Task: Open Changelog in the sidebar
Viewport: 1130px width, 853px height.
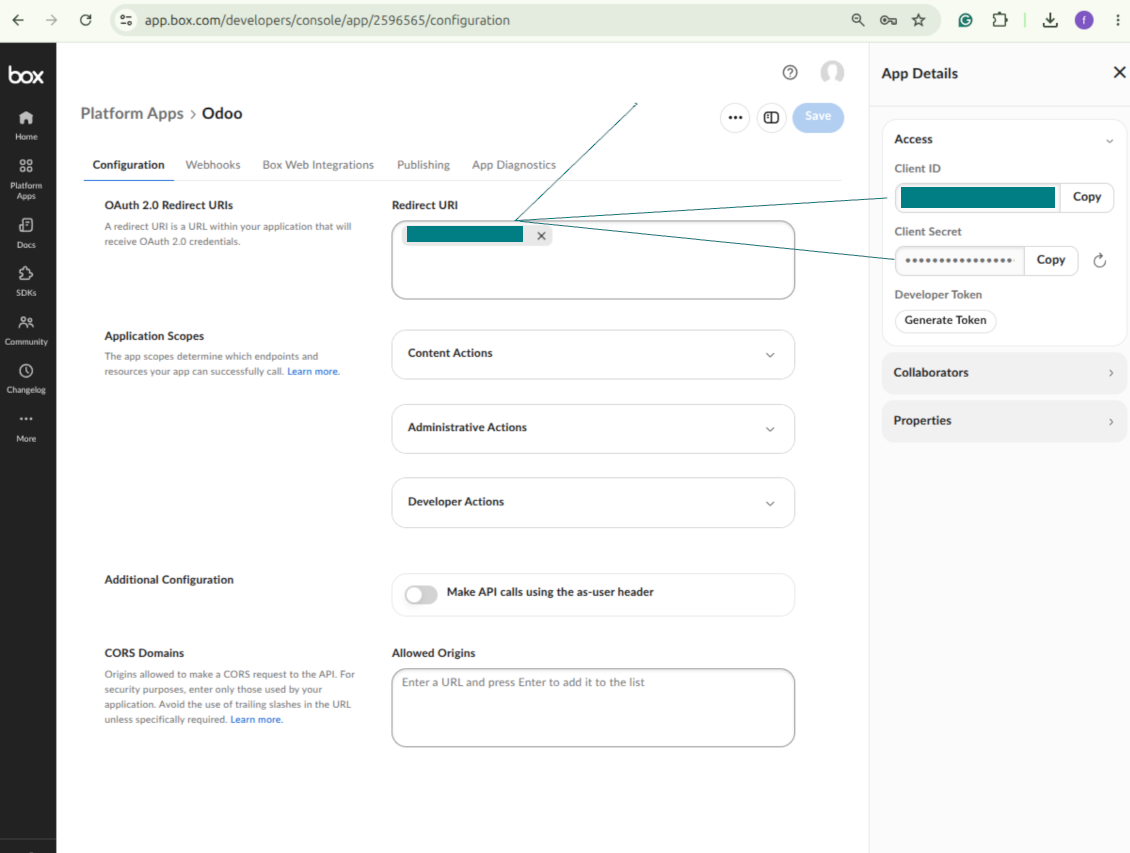Action: coord(26,379)
